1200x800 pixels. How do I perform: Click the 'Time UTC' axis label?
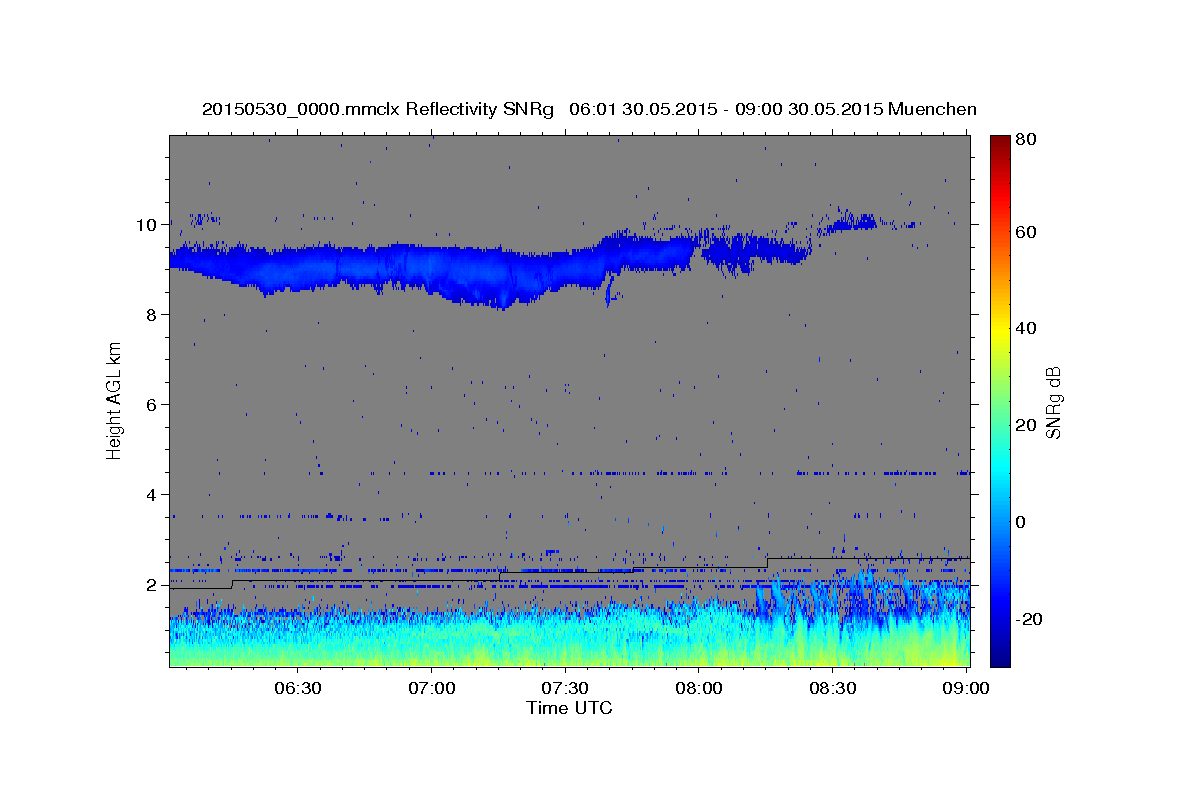[569, 708]
